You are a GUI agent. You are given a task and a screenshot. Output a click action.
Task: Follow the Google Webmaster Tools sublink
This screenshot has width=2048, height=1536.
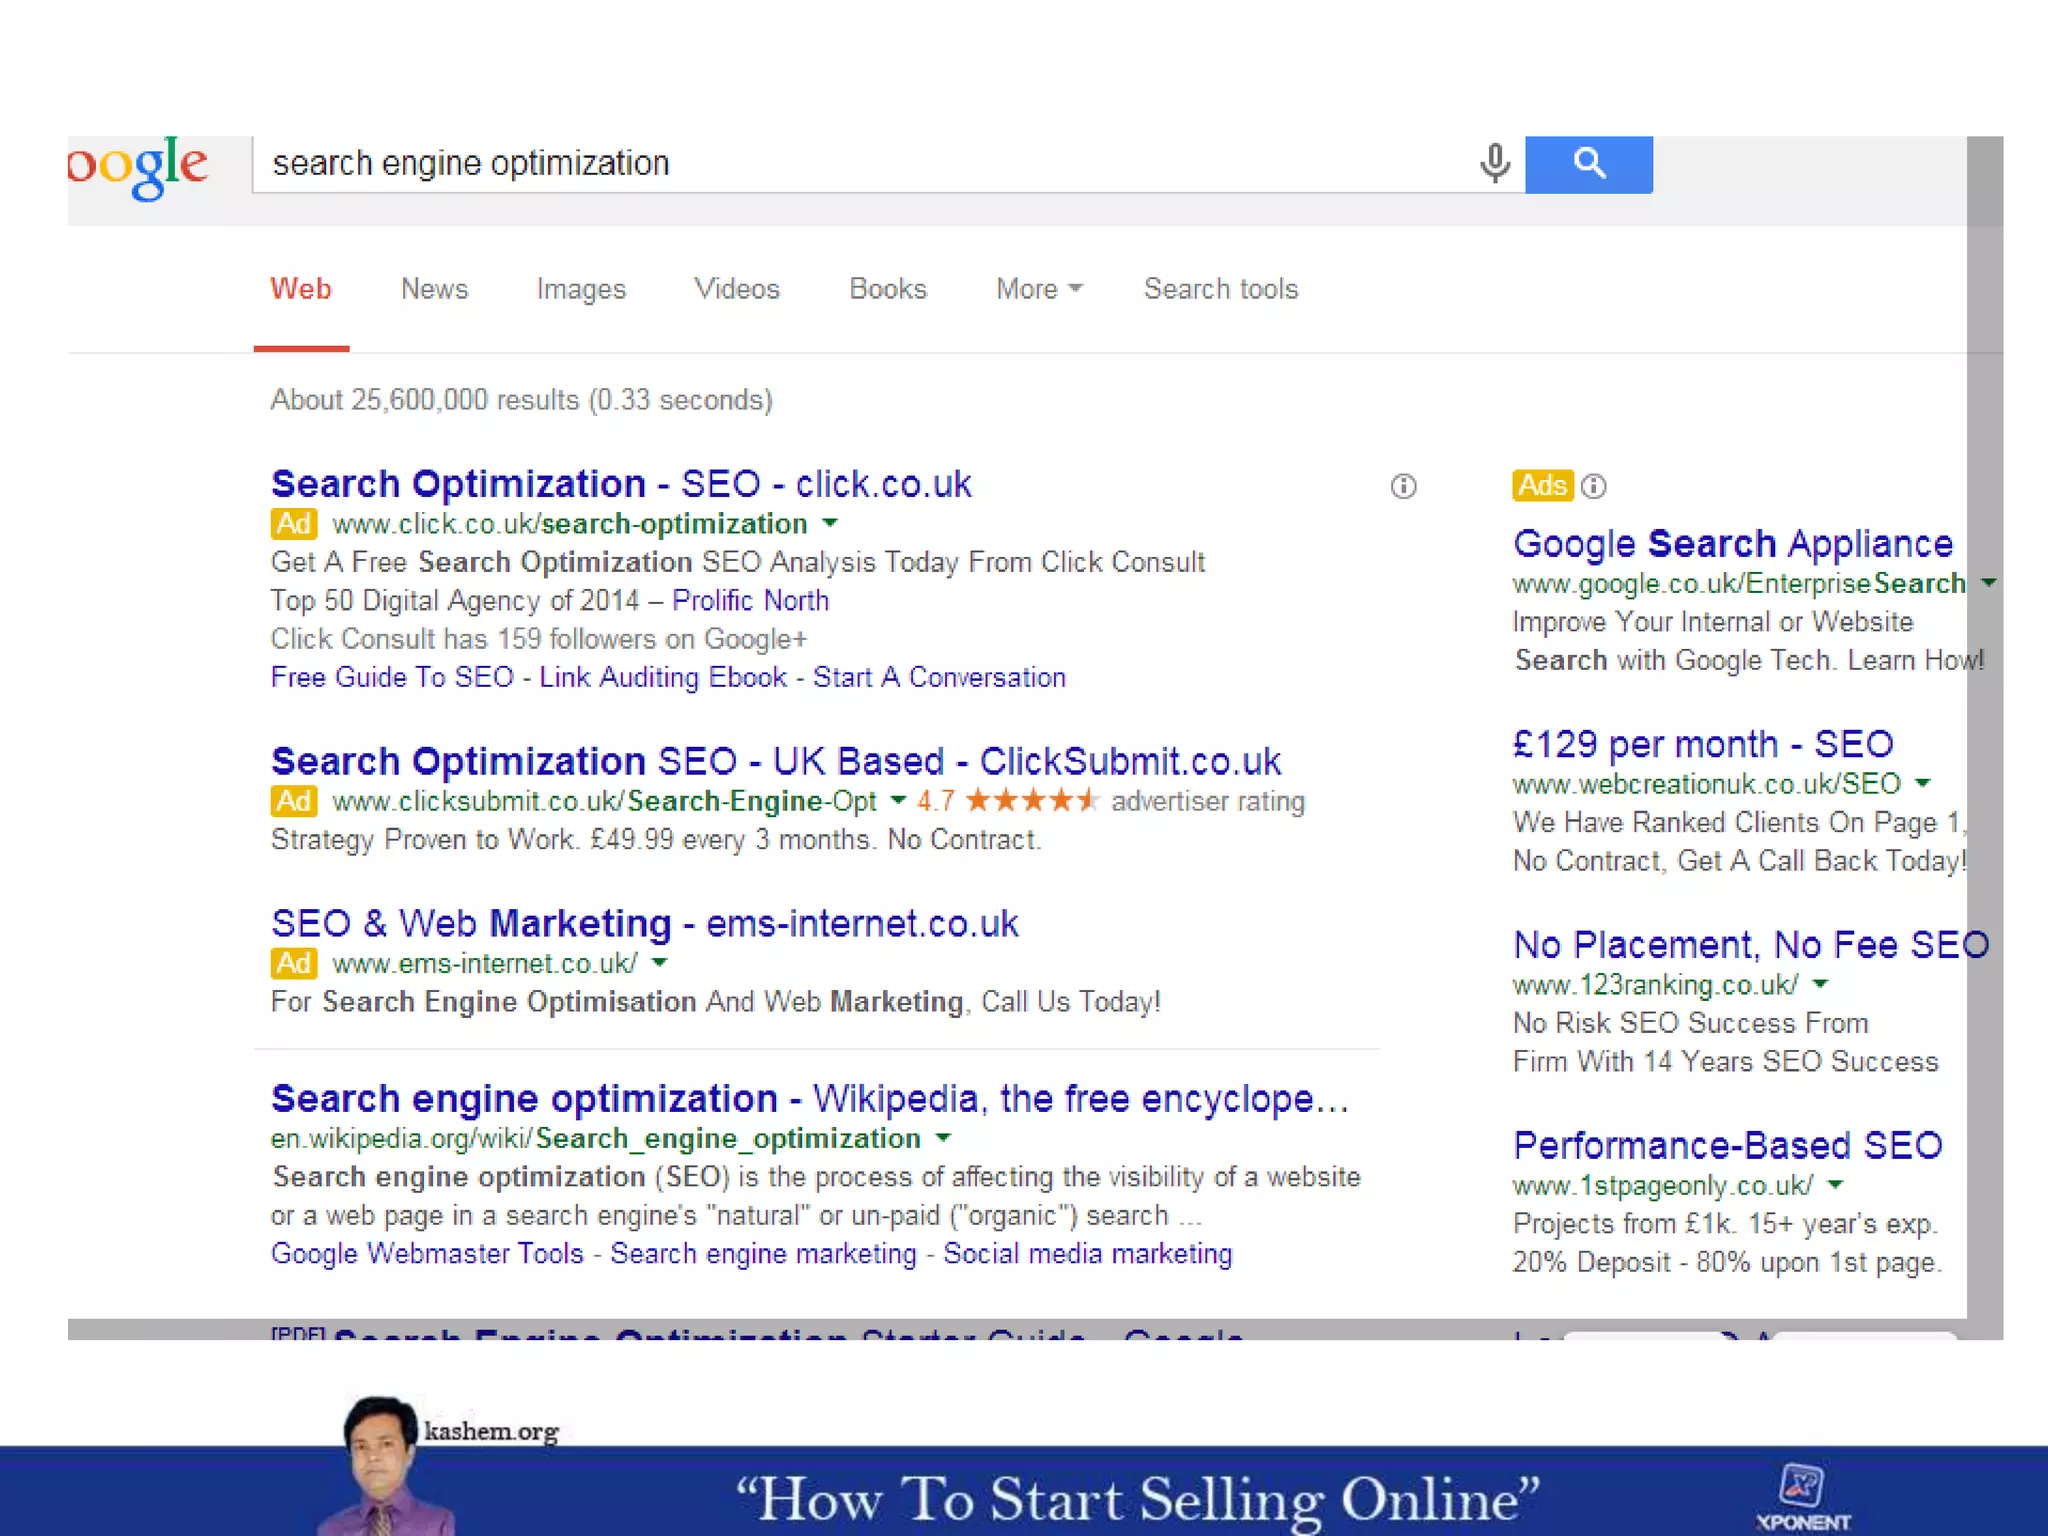(x=427, y=1254)
